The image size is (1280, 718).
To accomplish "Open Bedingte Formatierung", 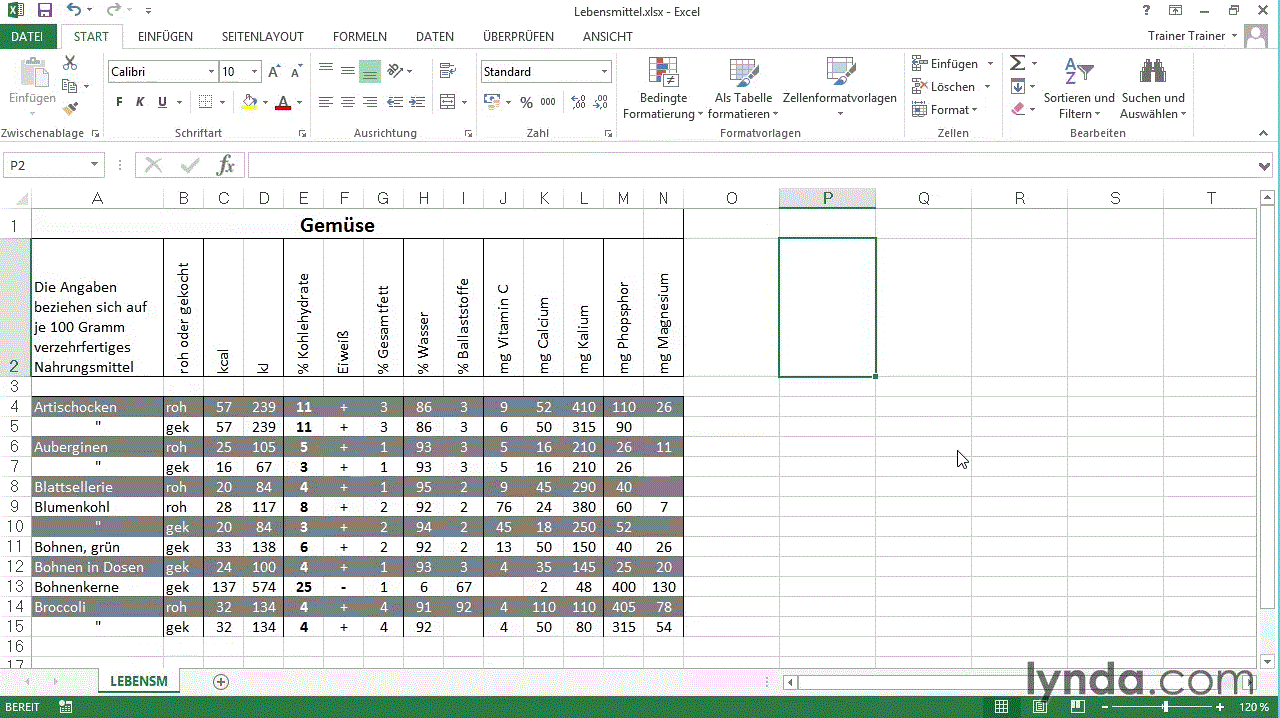I will (663, 89).
